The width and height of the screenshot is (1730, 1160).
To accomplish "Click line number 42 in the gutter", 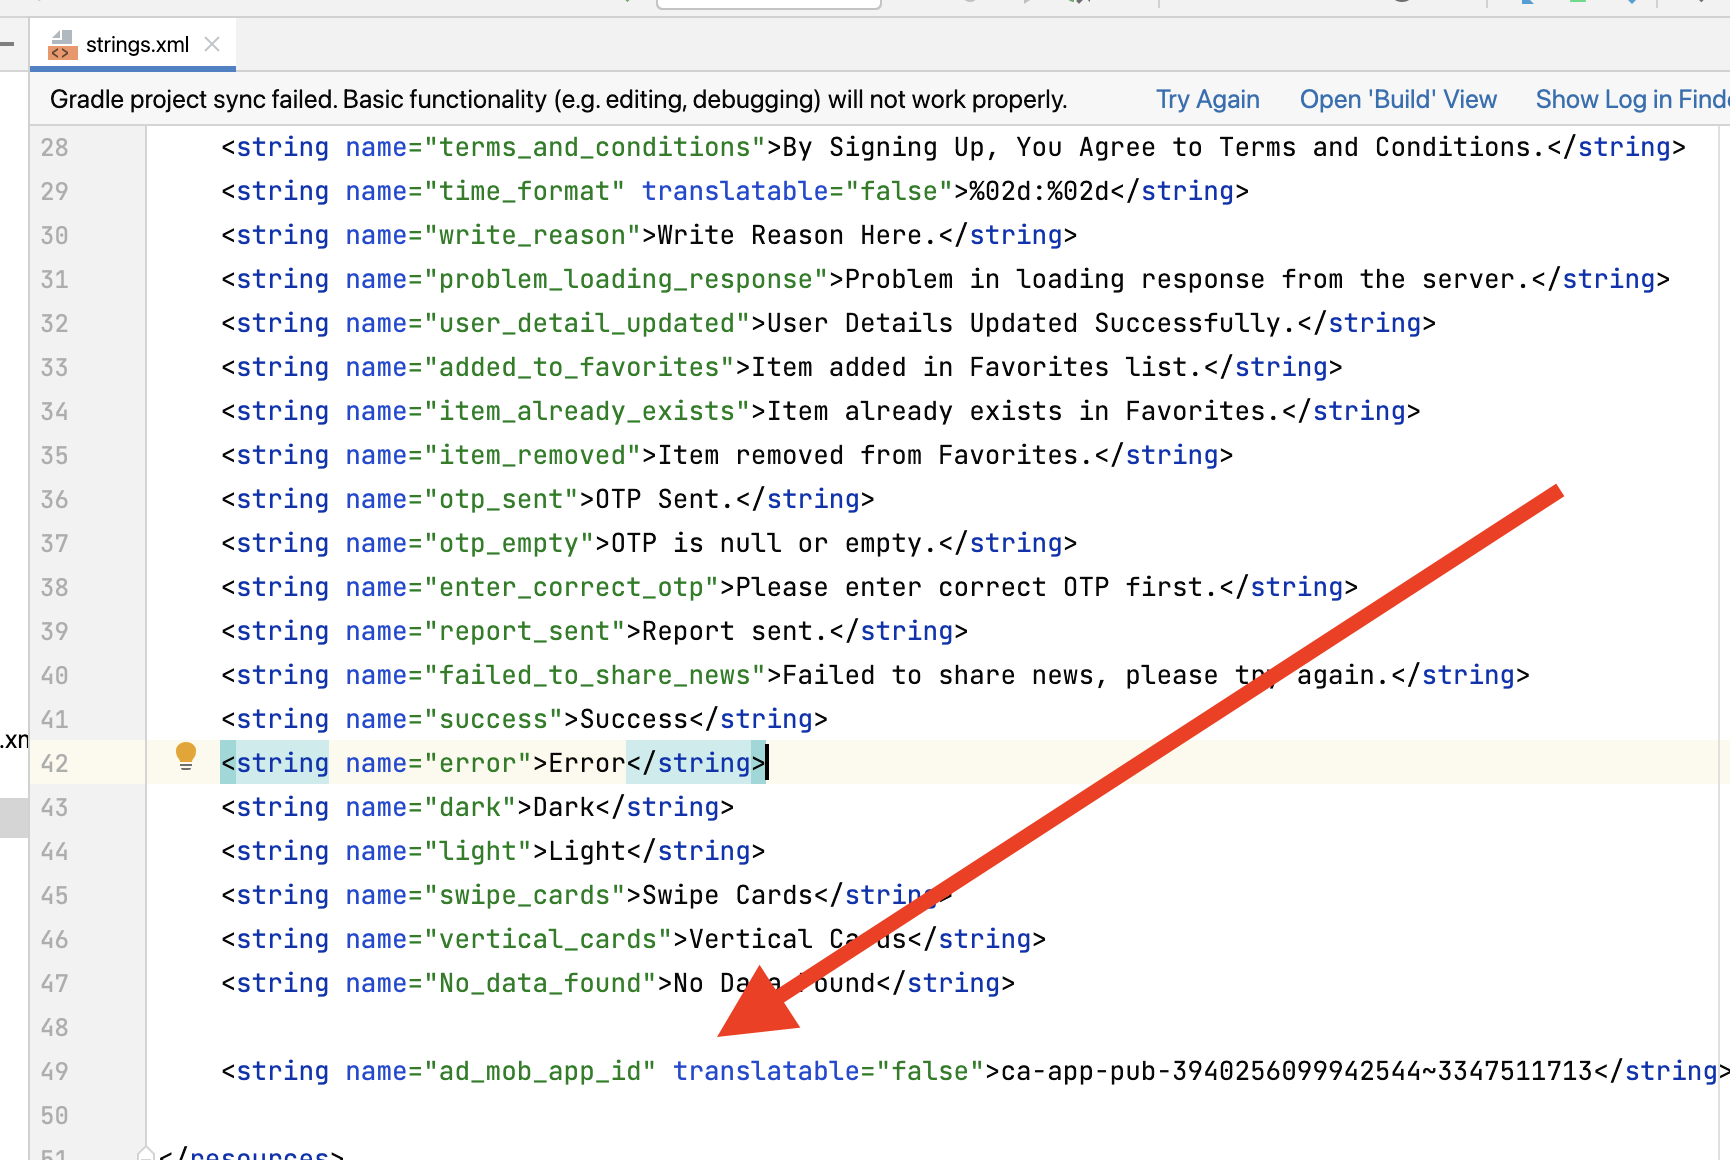I will [x=55, y=764].
